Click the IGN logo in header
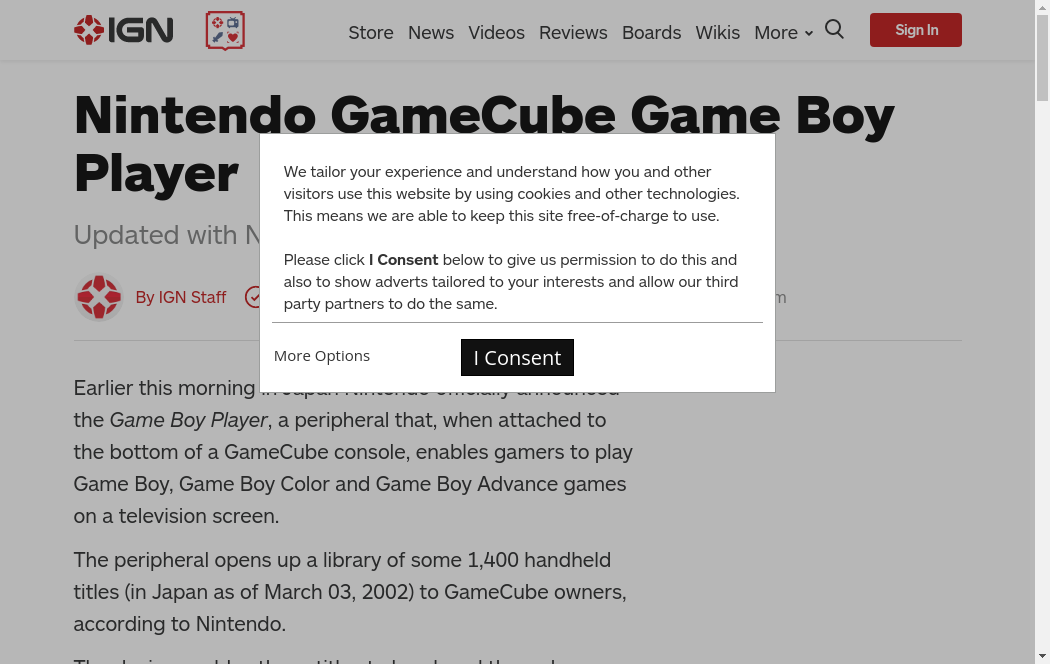Viewport: 1050px width, 664px height. [x=124, y=30]
